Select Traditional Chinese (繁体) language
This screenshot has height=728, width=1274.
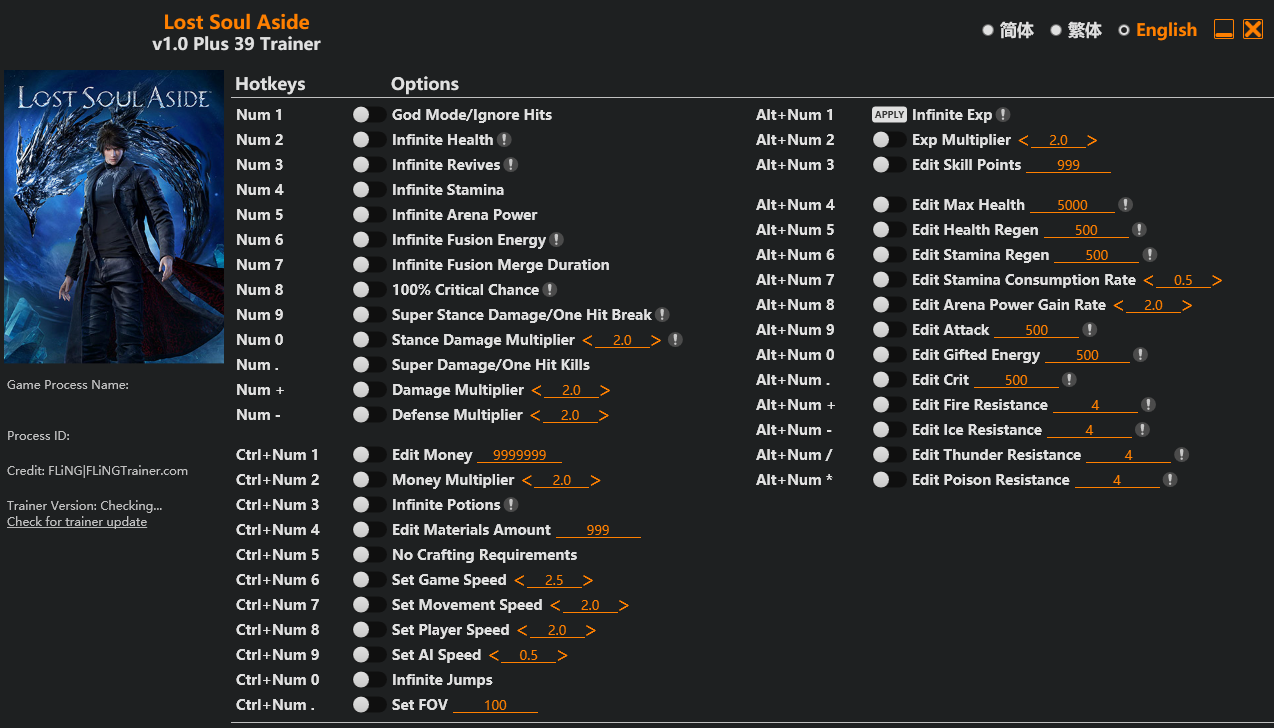click(1076, 30)
